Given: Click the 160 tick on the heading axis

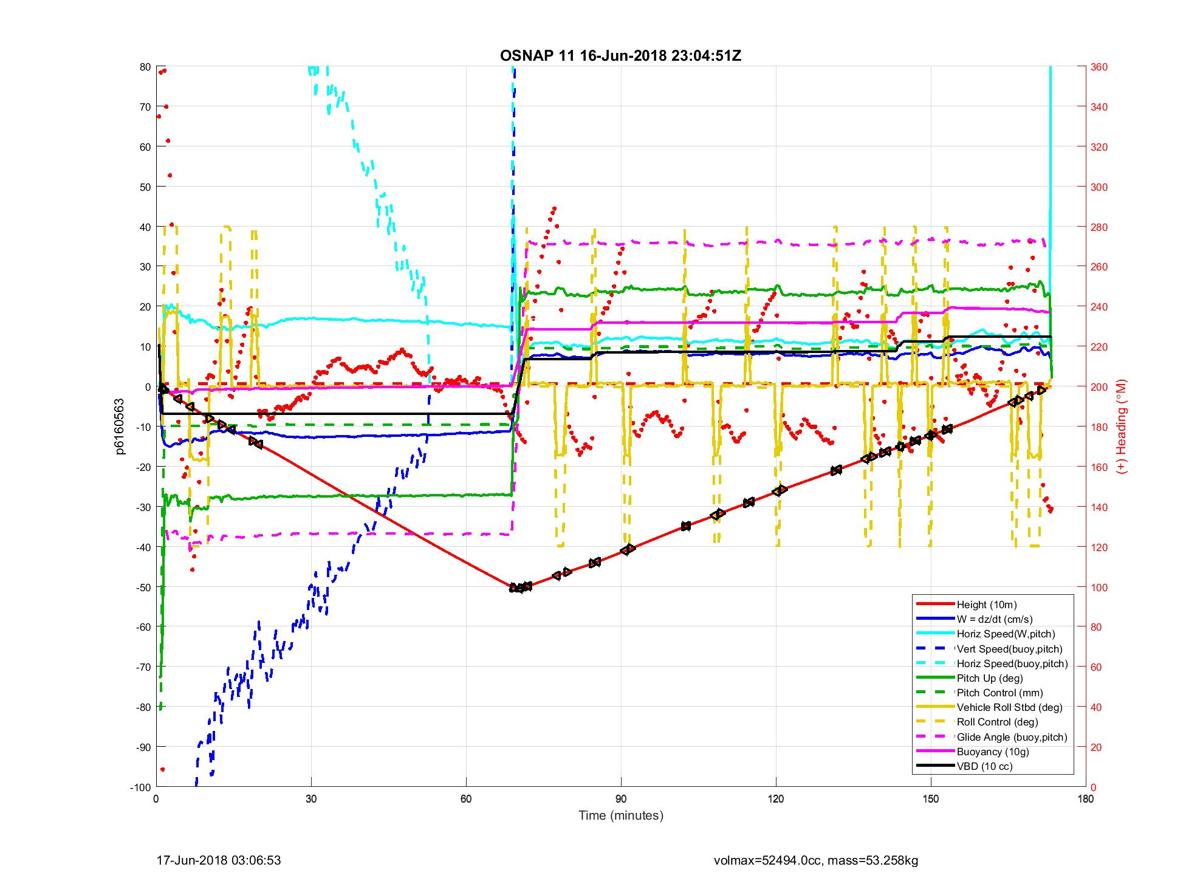Looking at the screenshot, I should (x=1100, y=467).
